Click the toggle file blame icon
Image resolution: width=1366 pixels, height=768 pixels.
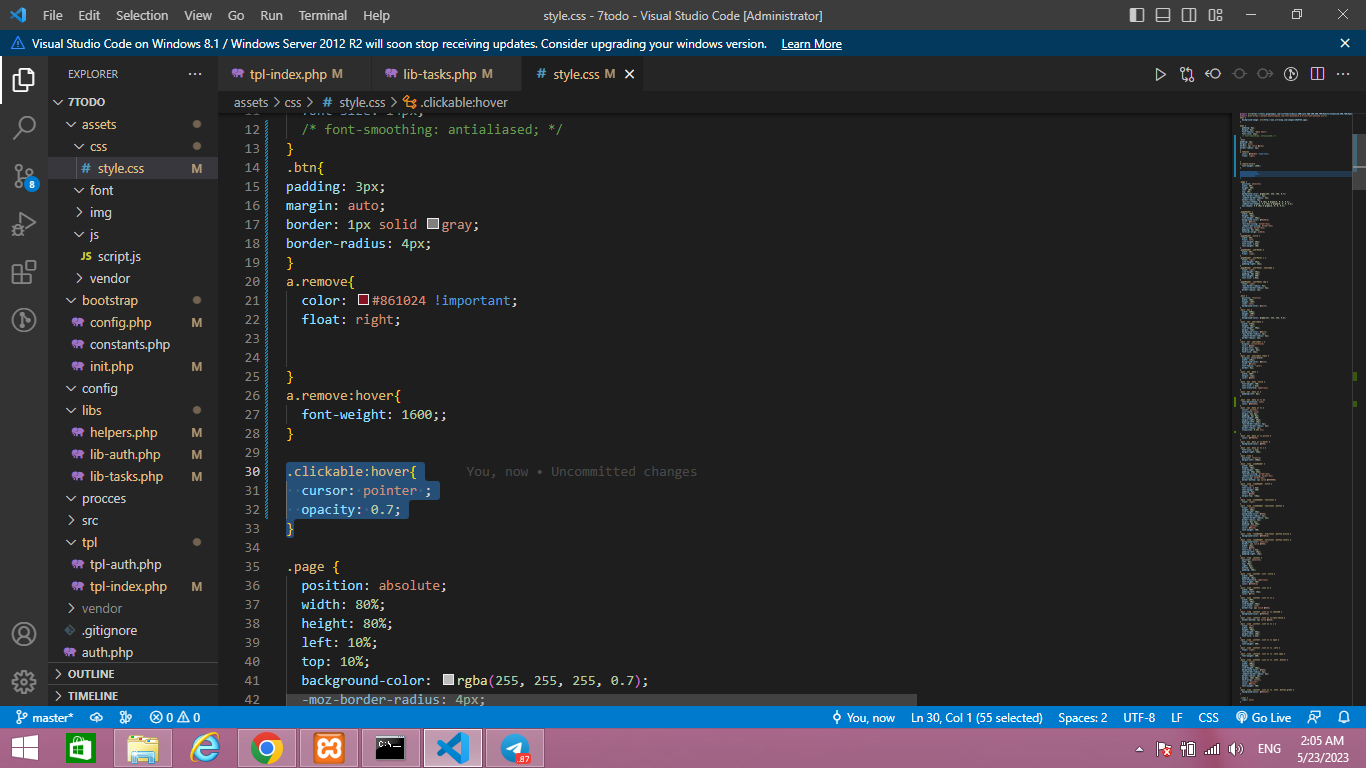[1291, 74]
